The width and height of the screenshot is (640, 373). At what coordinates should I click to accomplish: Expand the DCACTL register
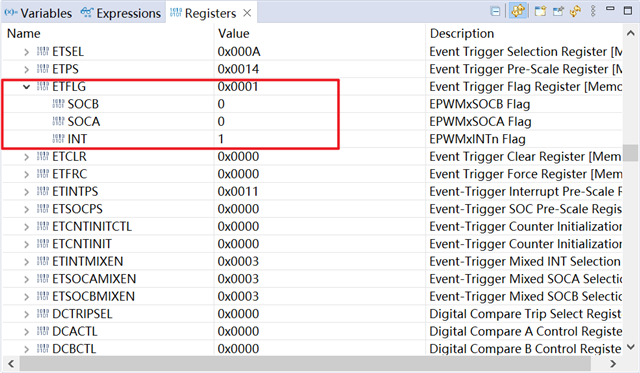coord(27,332)
